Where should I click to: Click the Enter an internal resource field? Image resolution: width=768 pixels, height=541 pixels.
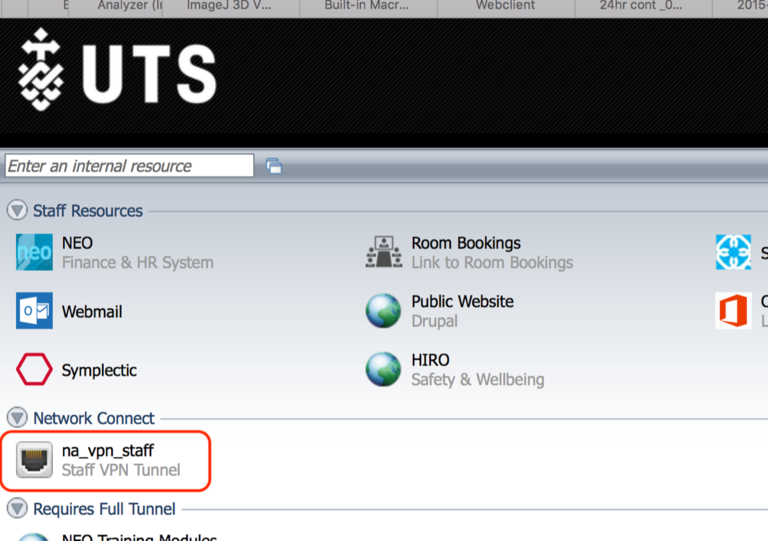tap(130, 166)
